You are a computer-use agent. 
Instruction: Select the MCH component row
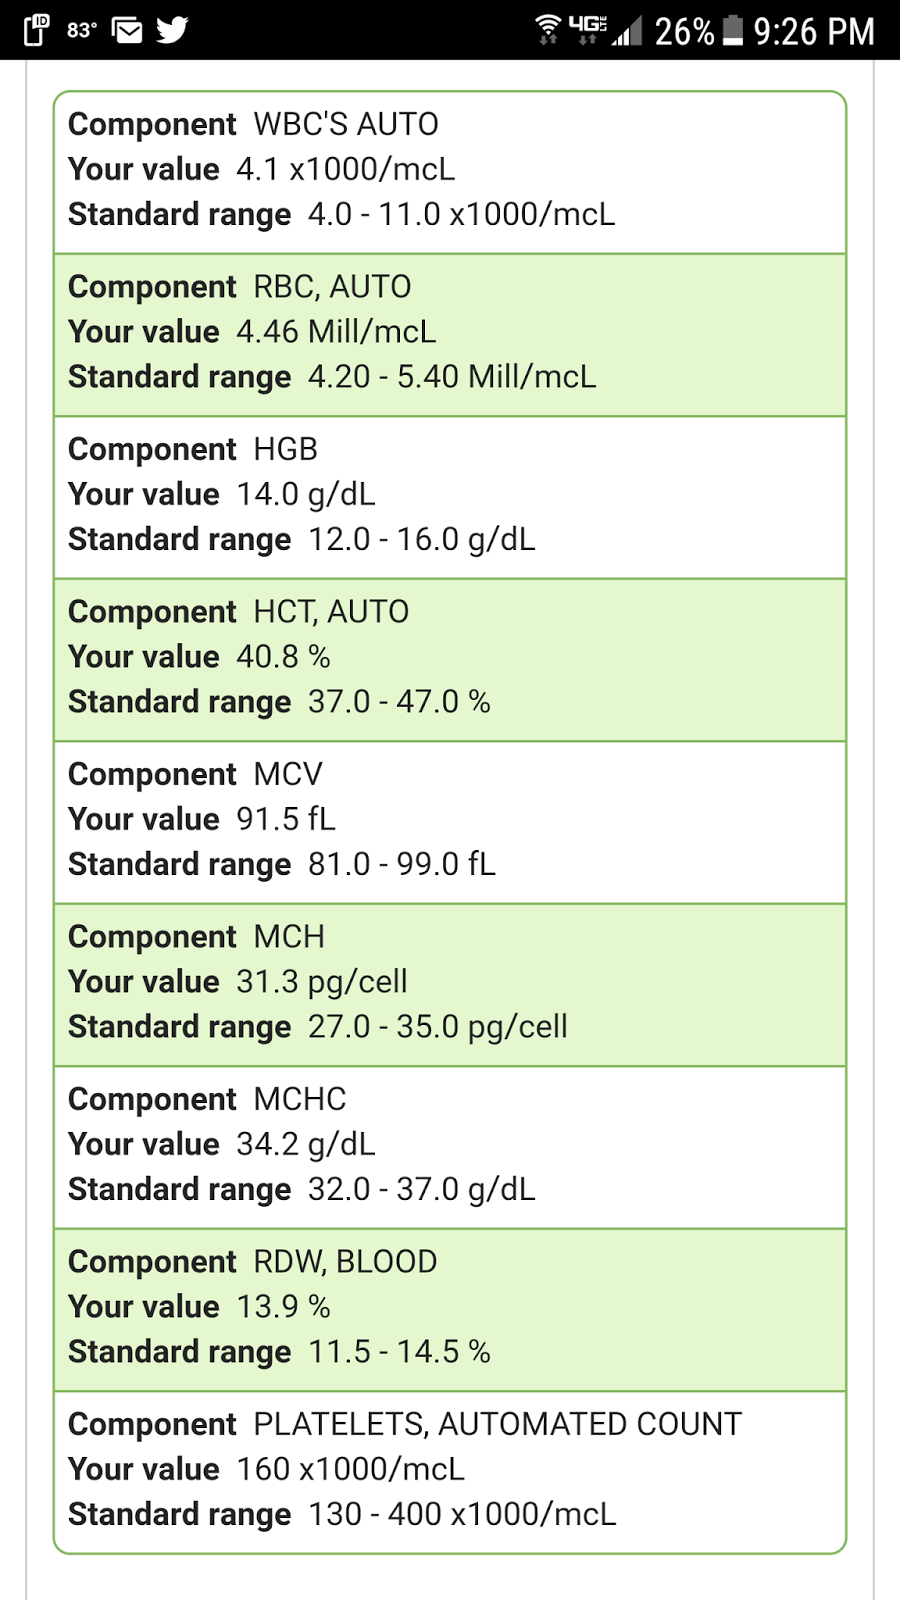(450, 985)
